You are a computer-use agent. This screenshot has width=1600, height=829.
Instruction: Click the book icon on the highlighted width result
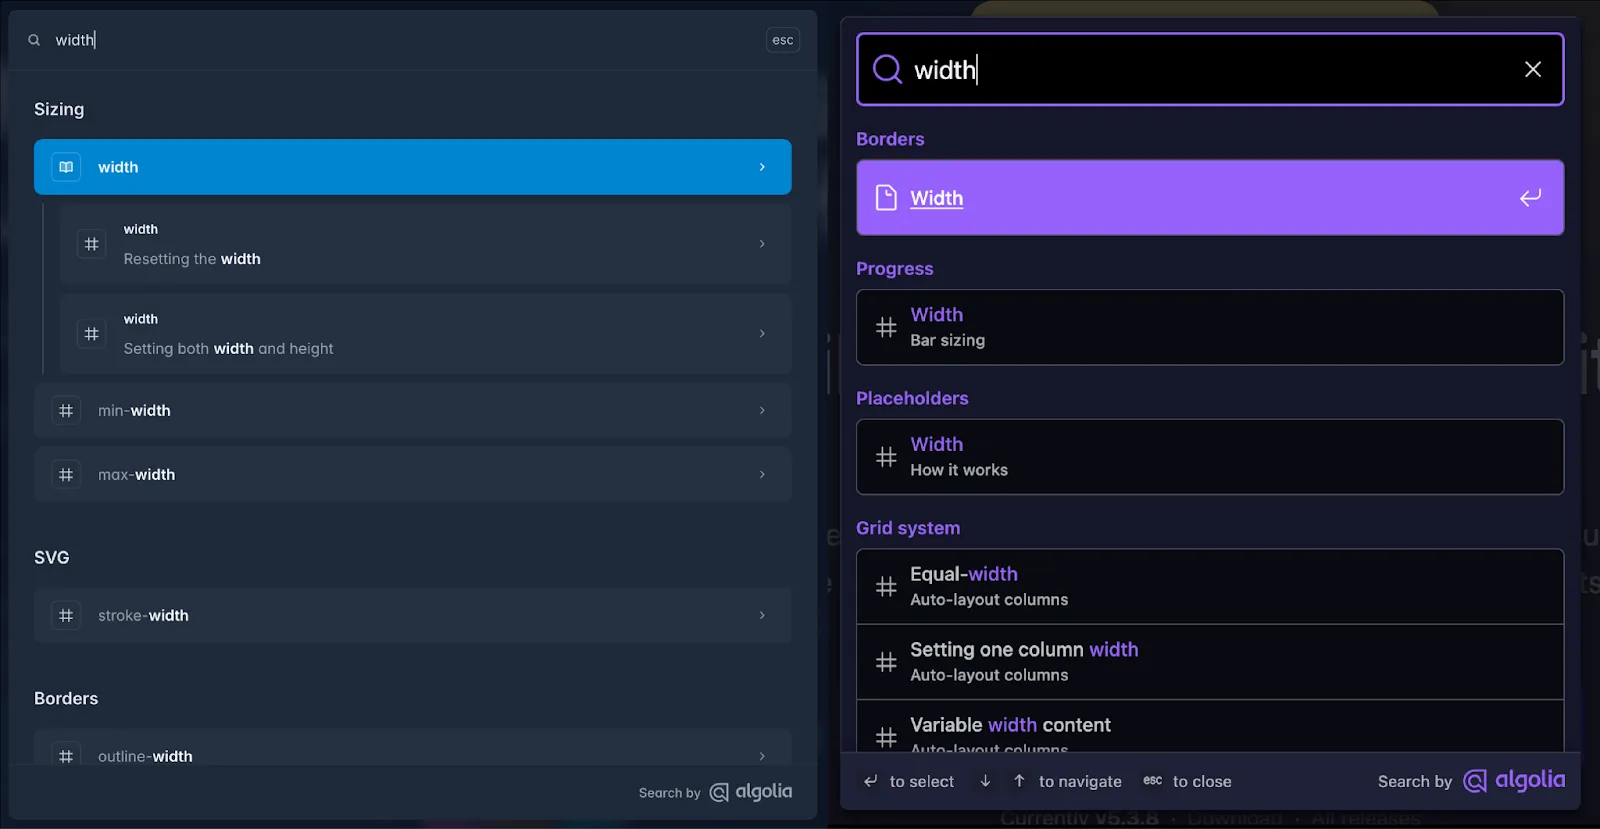66,167
